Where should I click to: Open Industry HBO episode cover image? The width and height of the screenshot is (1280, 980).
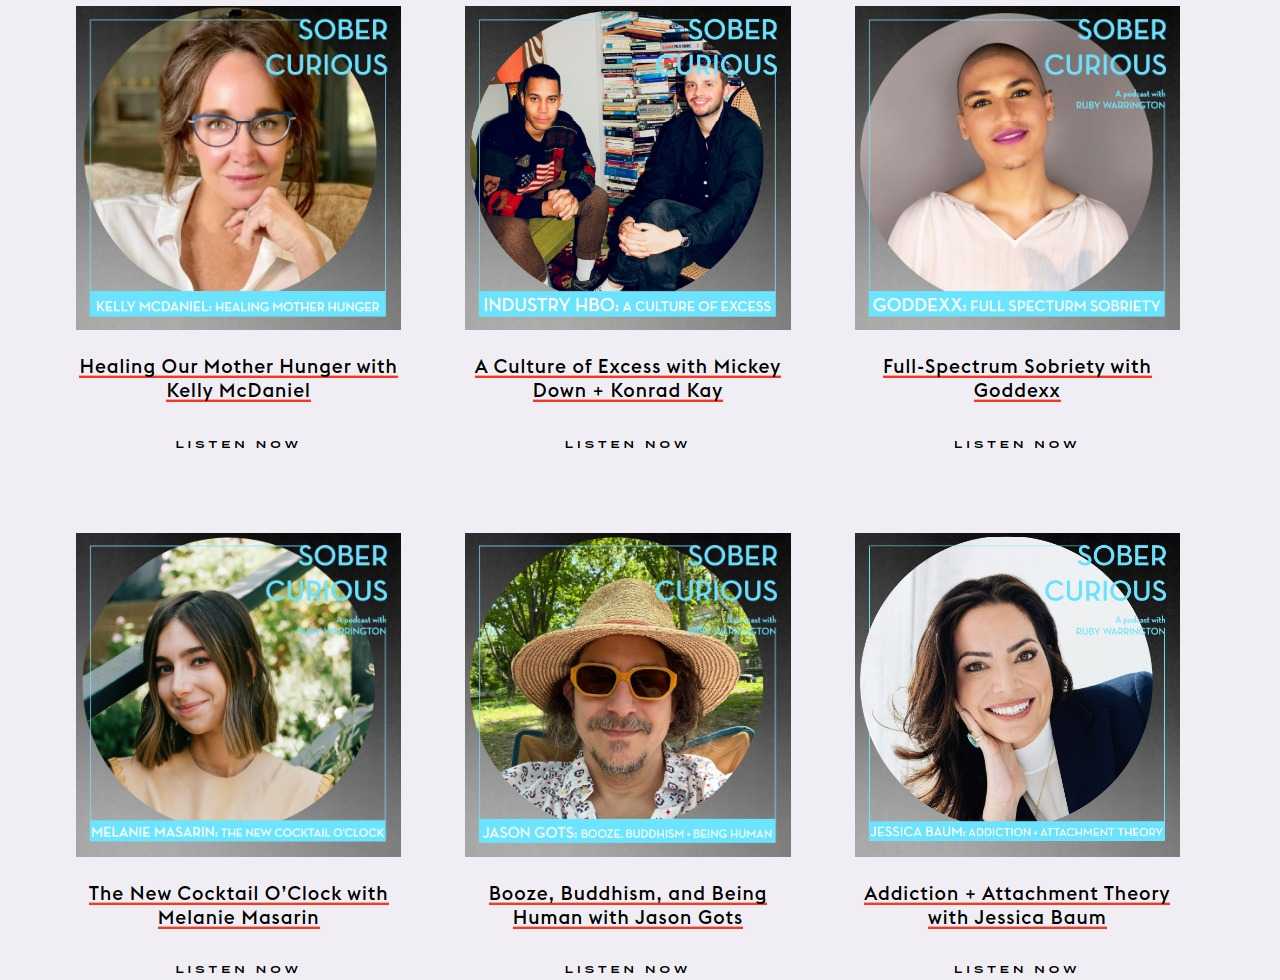pos(628,167)
